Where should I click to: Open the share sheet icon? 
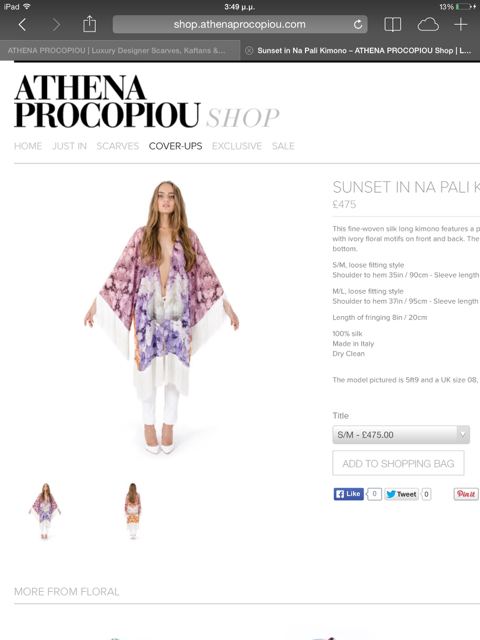89,24
